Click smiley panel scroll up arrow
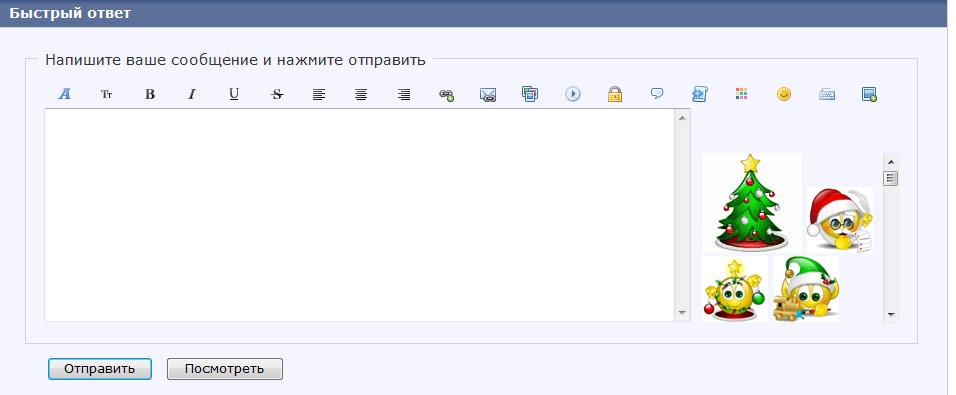This screenshot has width=956, height=395. 891,162
